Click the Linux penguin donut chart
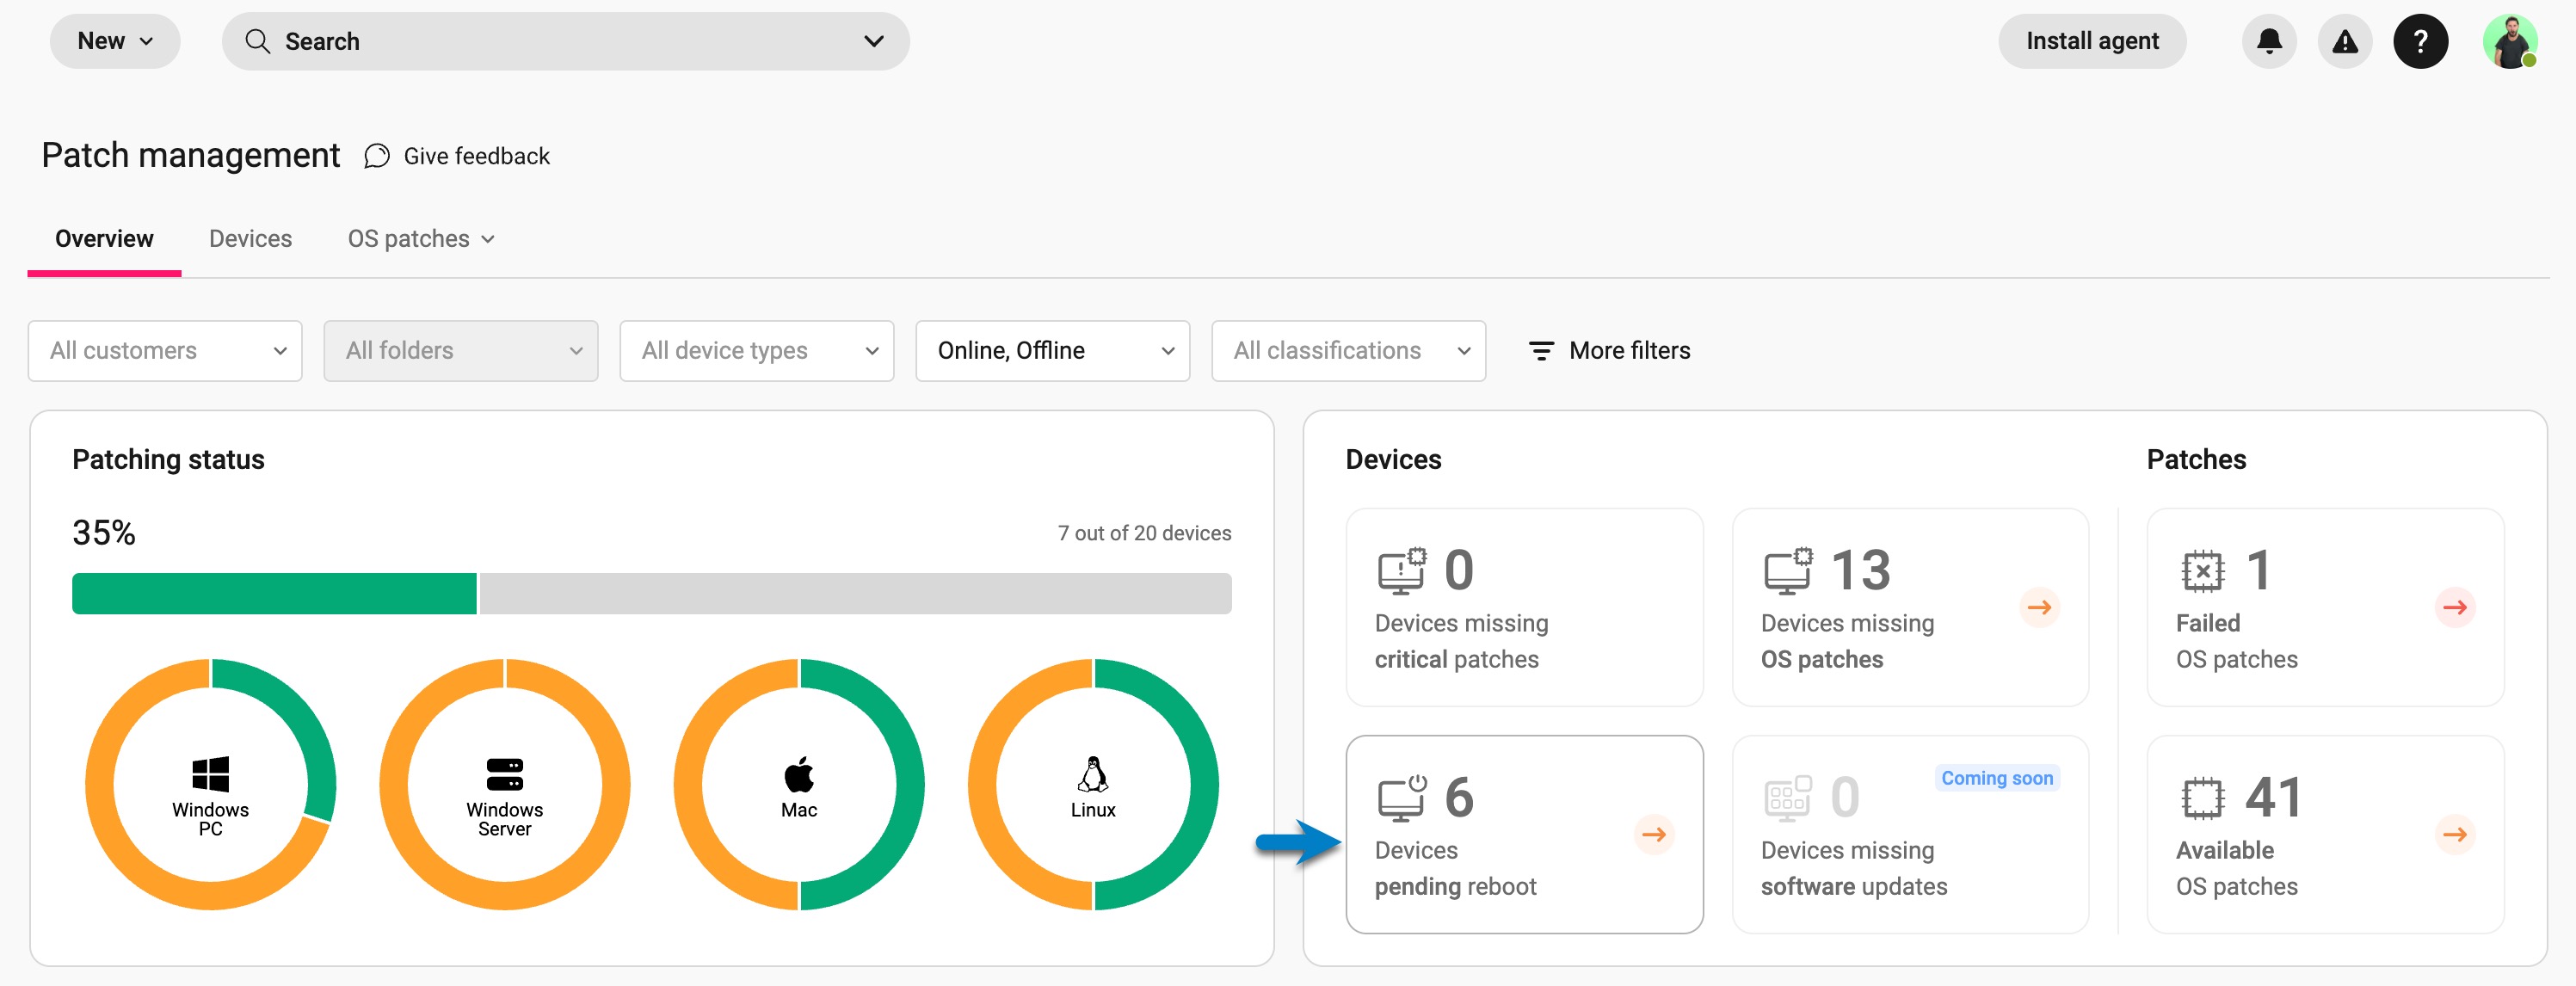 [x=1092, y=785]
